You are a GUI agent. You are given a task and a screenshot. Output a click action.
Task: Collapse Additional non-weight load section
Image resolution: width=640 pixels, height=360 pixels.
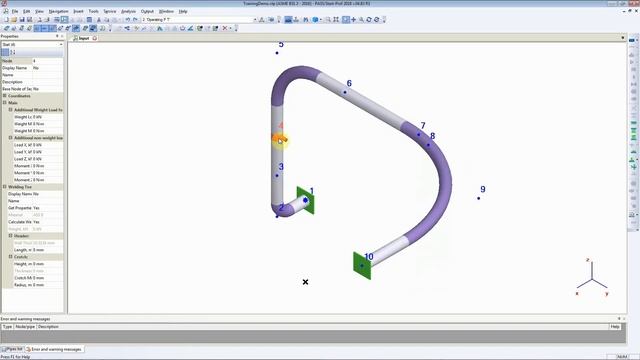[x=11, y=138]
